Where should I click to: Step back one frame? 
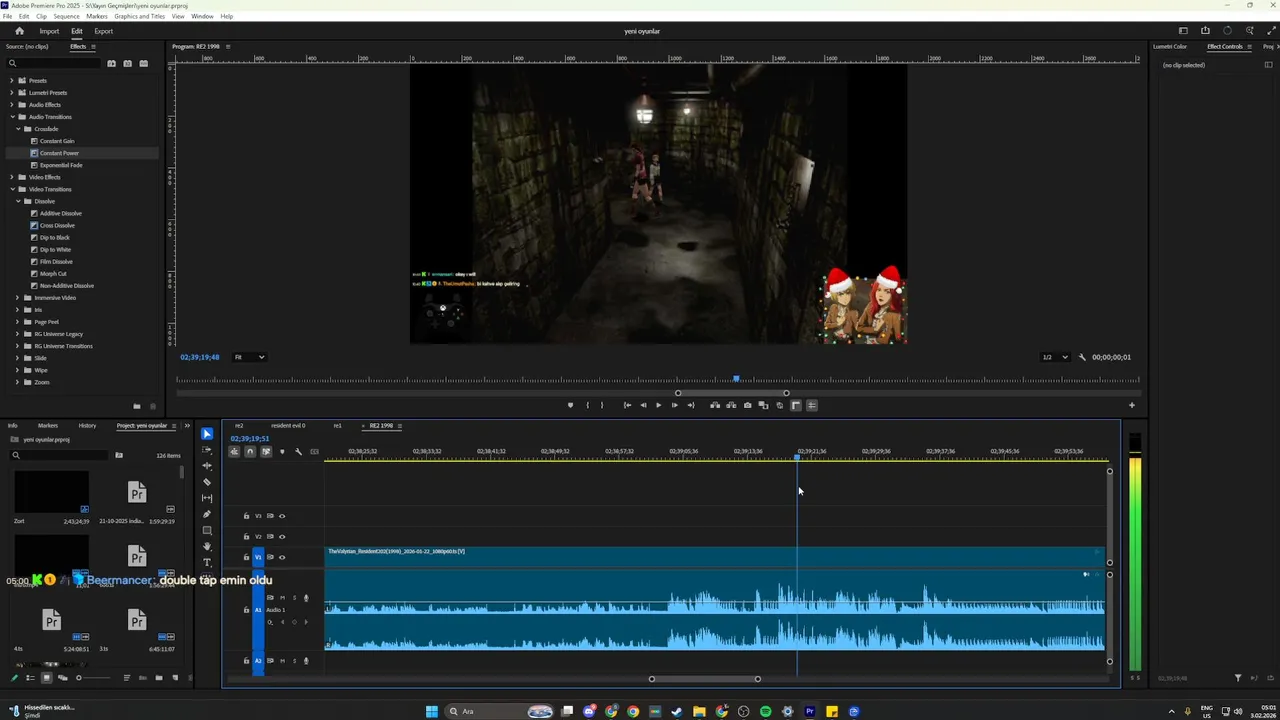[x=643, y=405]
